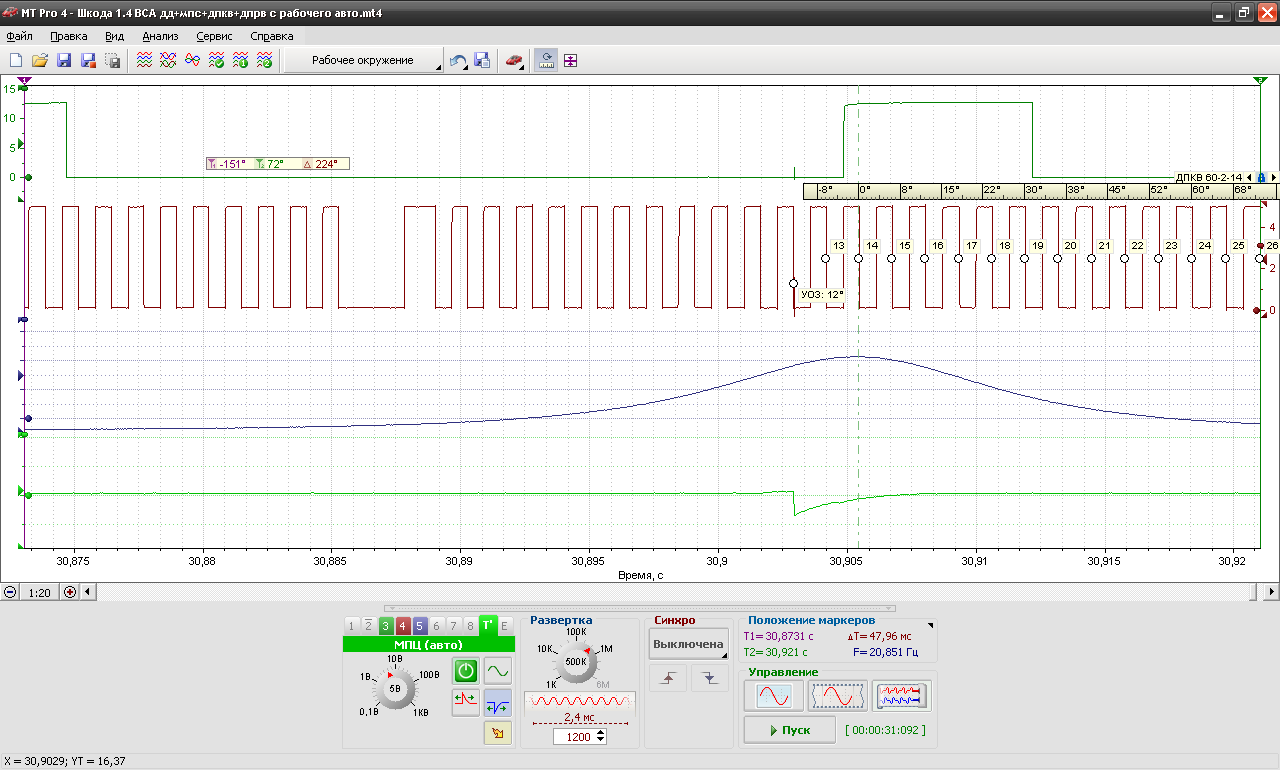Click waveform icon with green badge 2
The width and height of the screenshot is (1280, 770).
click(265, 61)
